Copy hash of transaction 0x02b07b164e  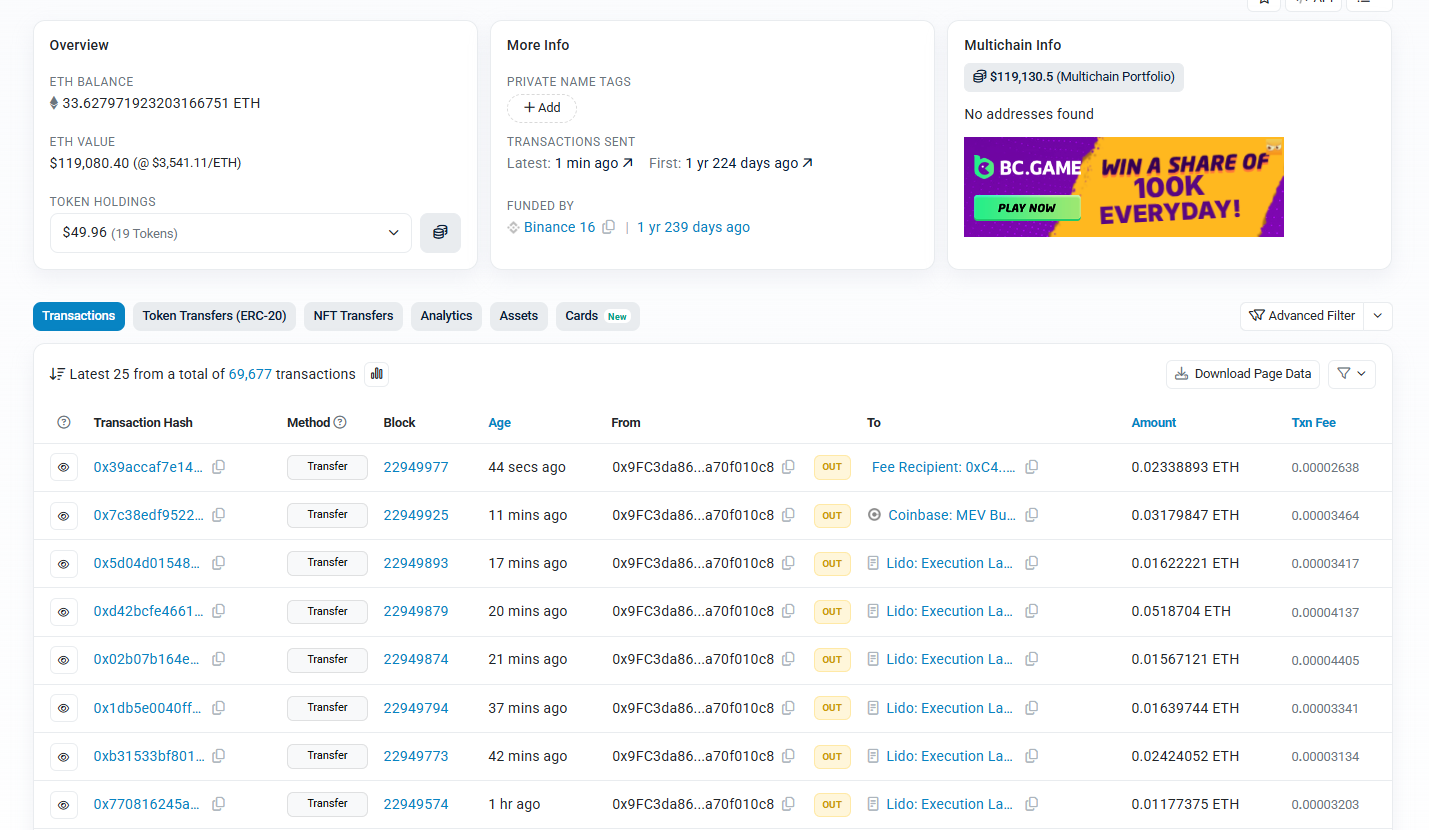coord(218,659)
